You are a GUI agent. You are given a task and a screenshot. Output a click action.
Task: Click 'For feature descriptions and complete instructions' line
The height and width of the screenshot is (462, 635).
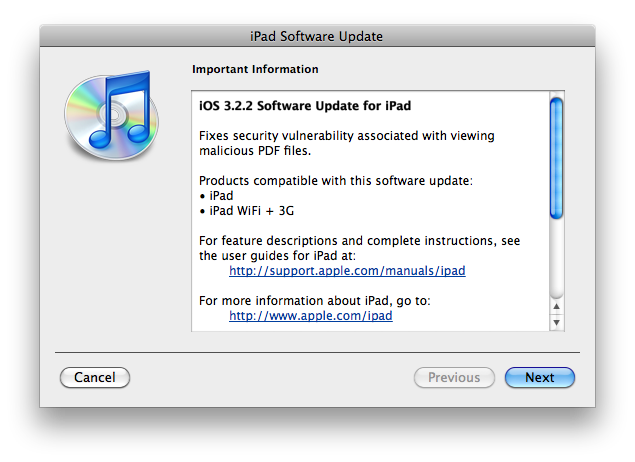359,241
